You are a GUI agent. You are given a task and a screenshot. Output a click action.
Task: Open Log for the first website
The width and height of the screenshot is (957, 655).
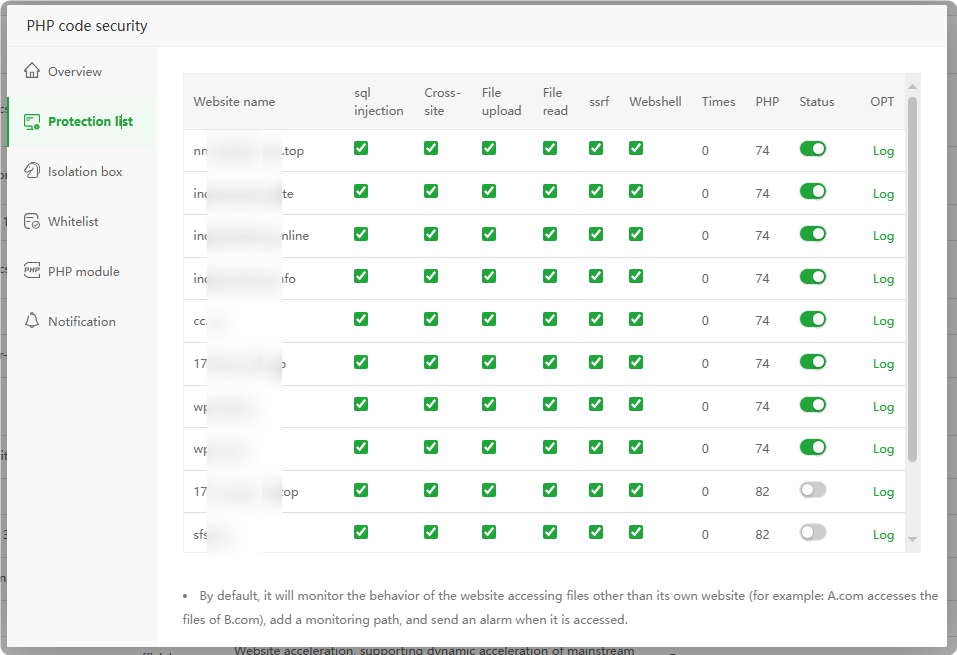[883, 151]
